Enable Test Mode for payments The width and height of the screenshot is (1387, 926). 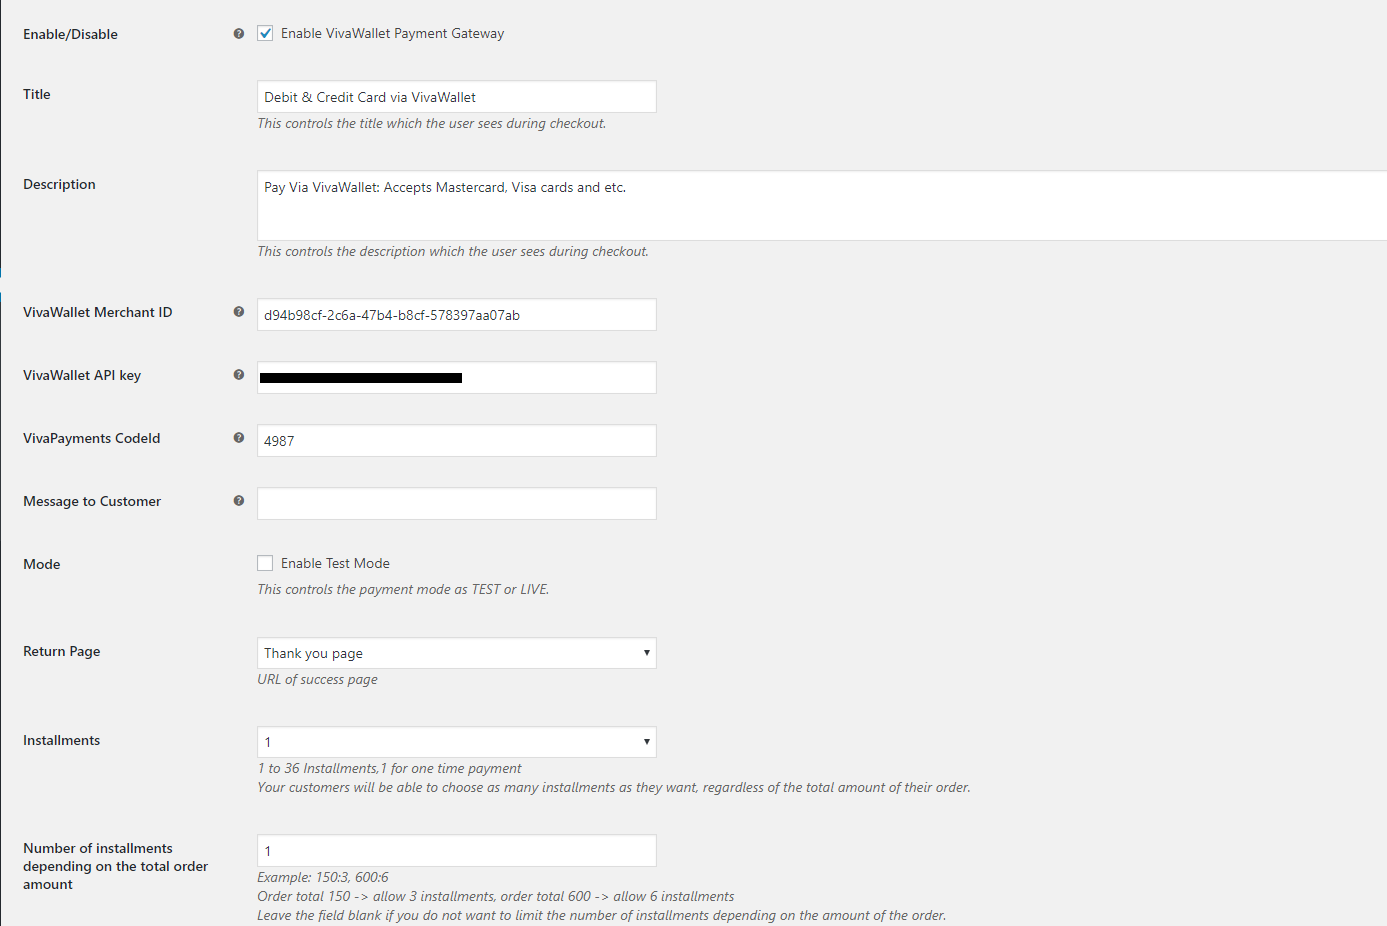click(x=265, y=562)
